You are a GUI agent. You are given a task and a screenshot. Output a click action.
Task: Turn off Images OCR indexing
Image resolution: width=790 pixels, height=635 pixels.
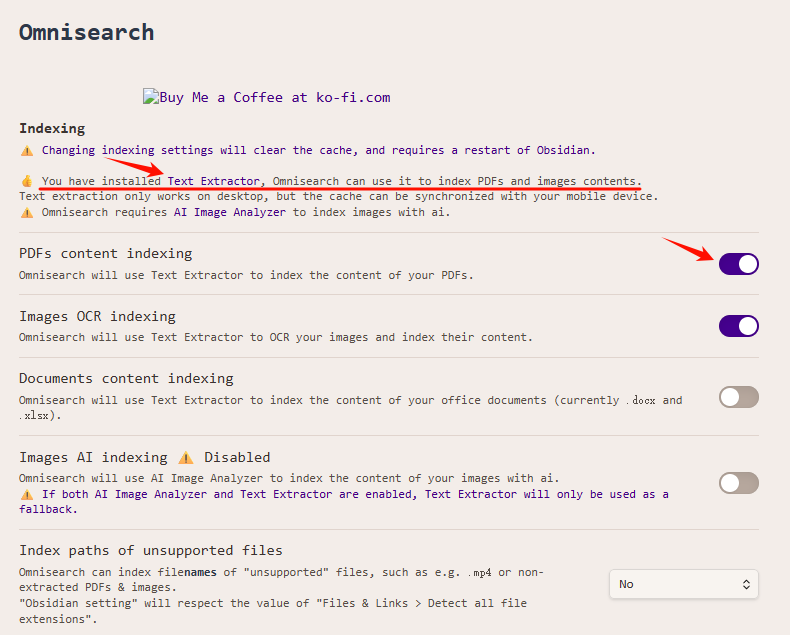coord(738,326)
